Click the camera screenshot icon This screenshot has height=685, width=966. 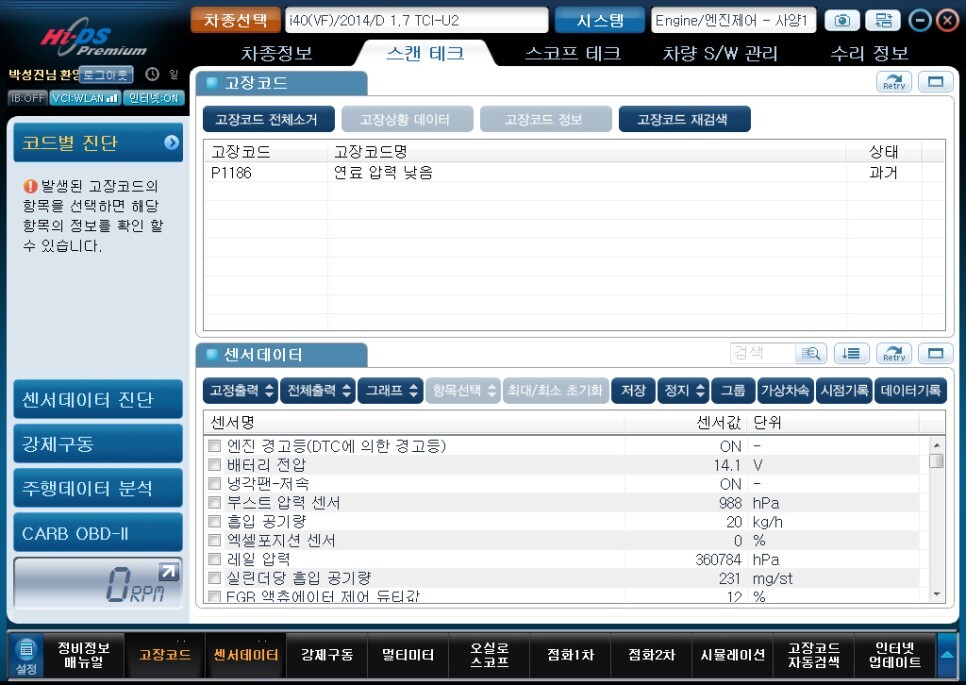tap(842, 20)
